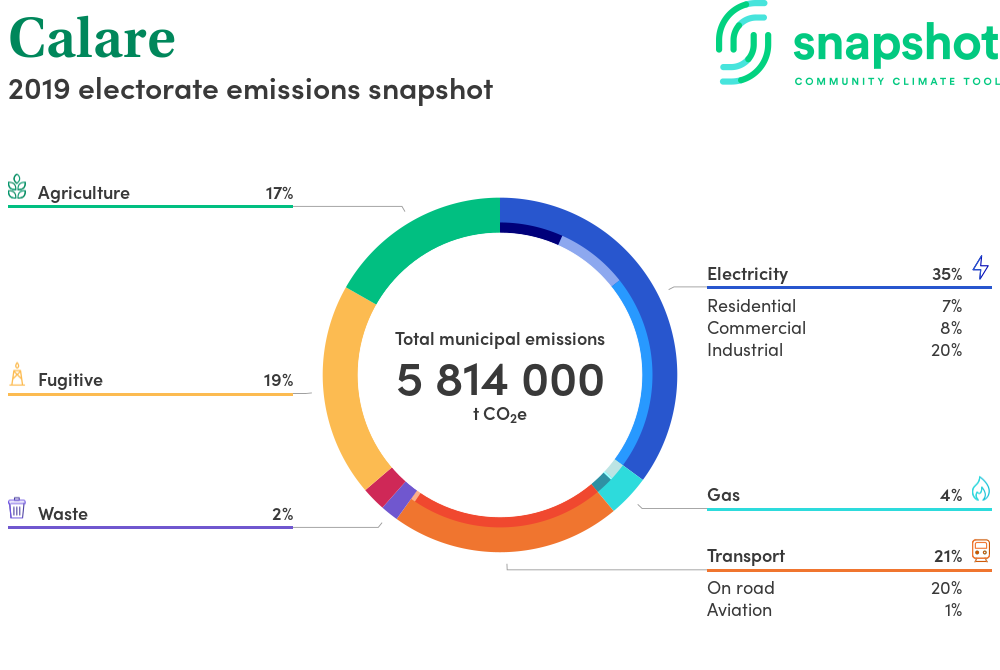The height and width of the screenshot is (670, 1000).
Task: Select the pale blue Commercial inner segment
Action: [591, 259]
